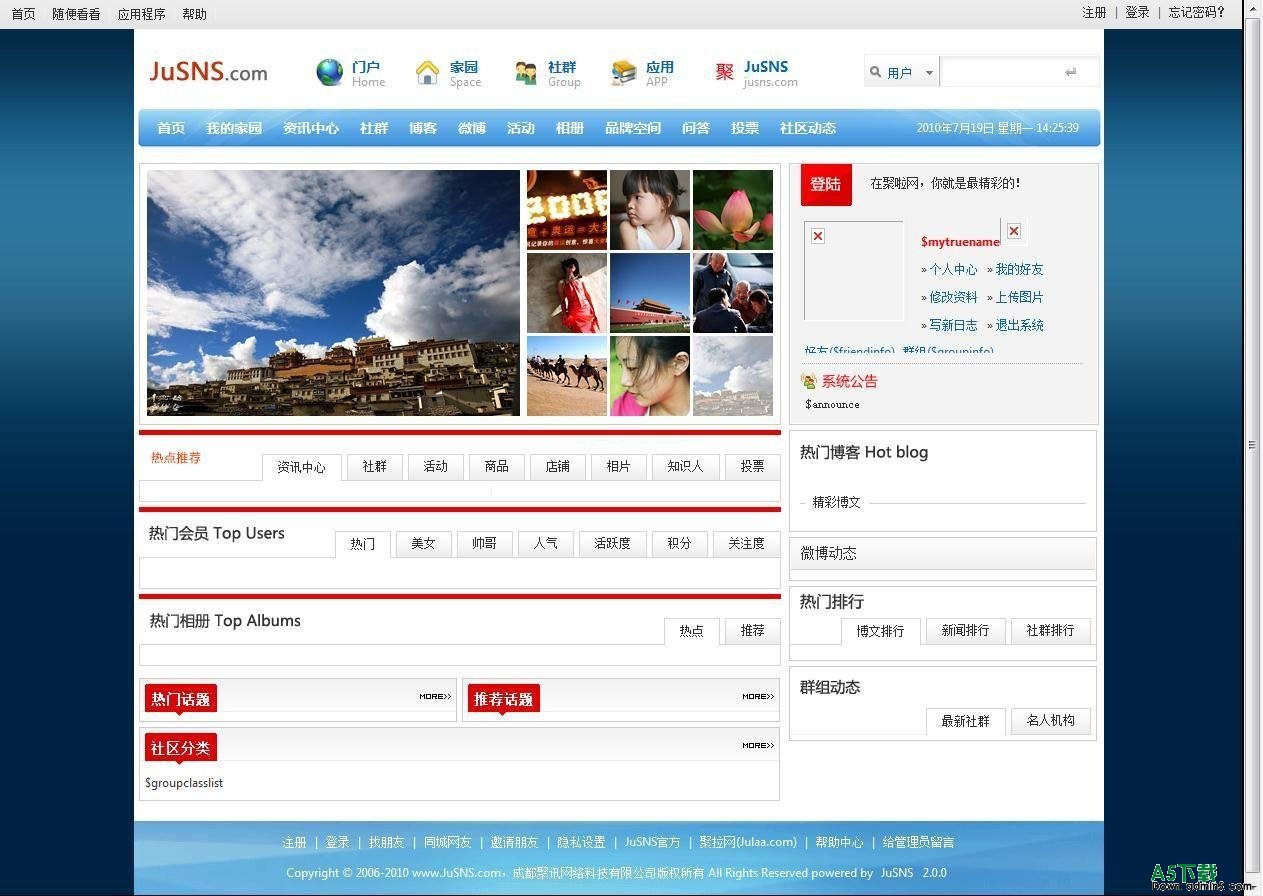Click the 社群 Group people icon
Viewport: 1263px width, 896px height.
[526, 72]
